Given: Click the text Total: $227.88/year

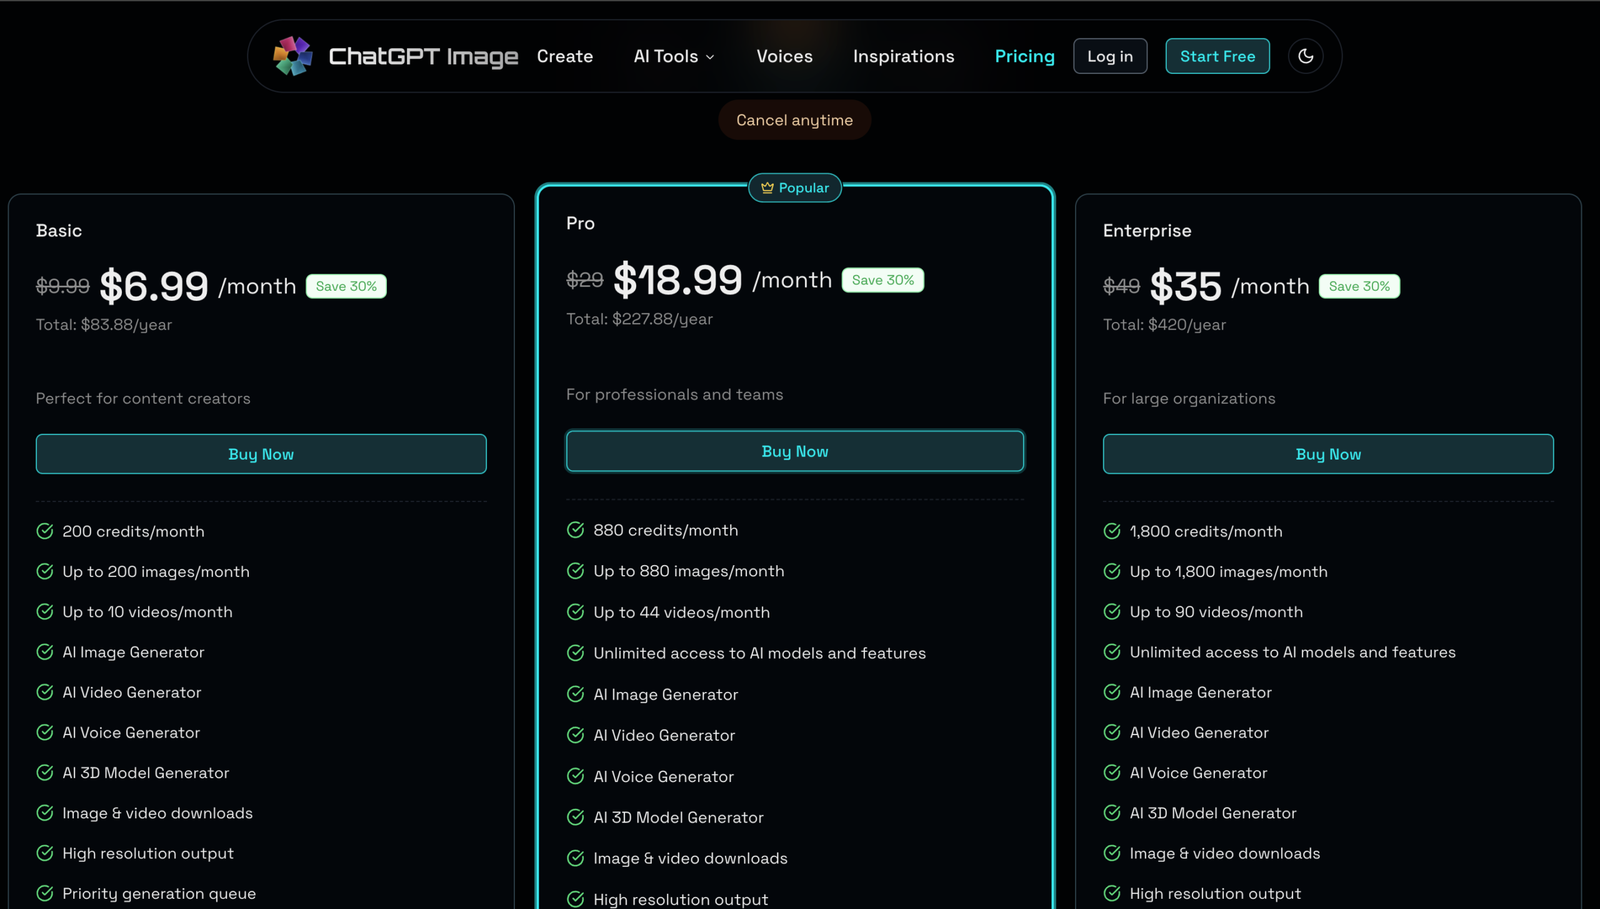Looking at the screenshot, I should pos(639,319).
